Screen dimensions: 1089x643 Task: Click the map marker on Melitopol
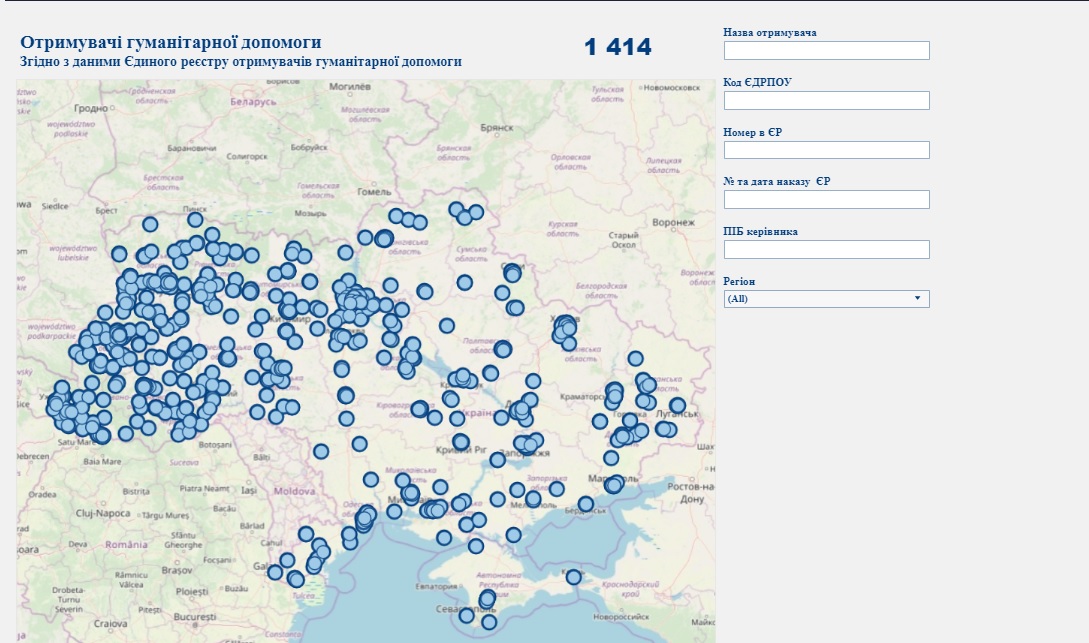[x=534, y=497]
